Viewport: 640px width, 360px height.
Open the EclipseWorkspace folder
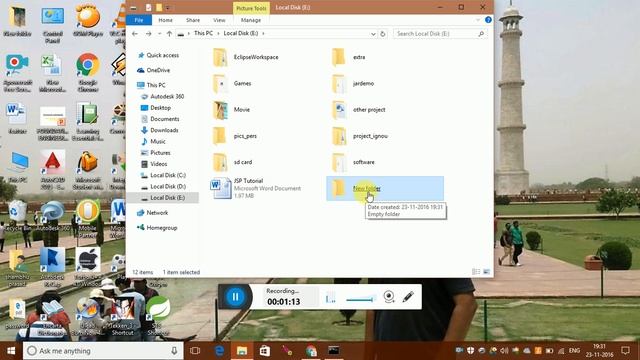point(246,57)
